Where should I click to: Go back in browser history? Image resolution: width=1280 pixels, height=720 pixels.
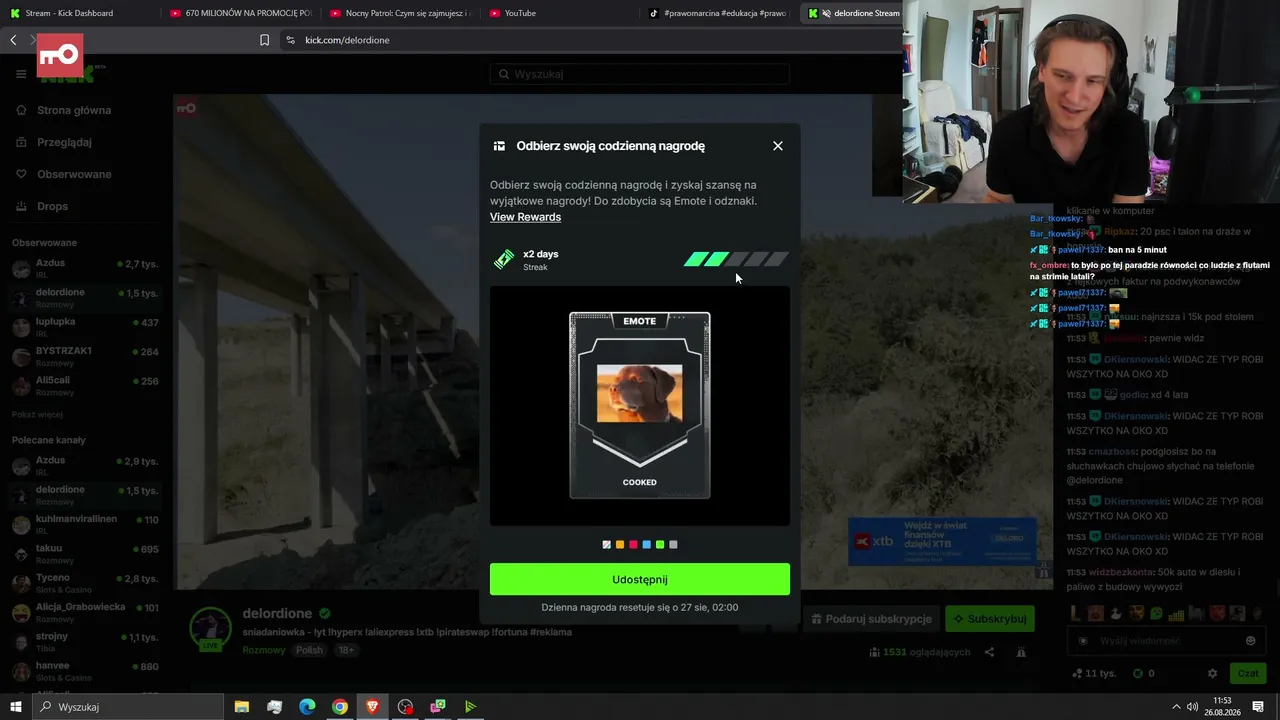(13, 40)
